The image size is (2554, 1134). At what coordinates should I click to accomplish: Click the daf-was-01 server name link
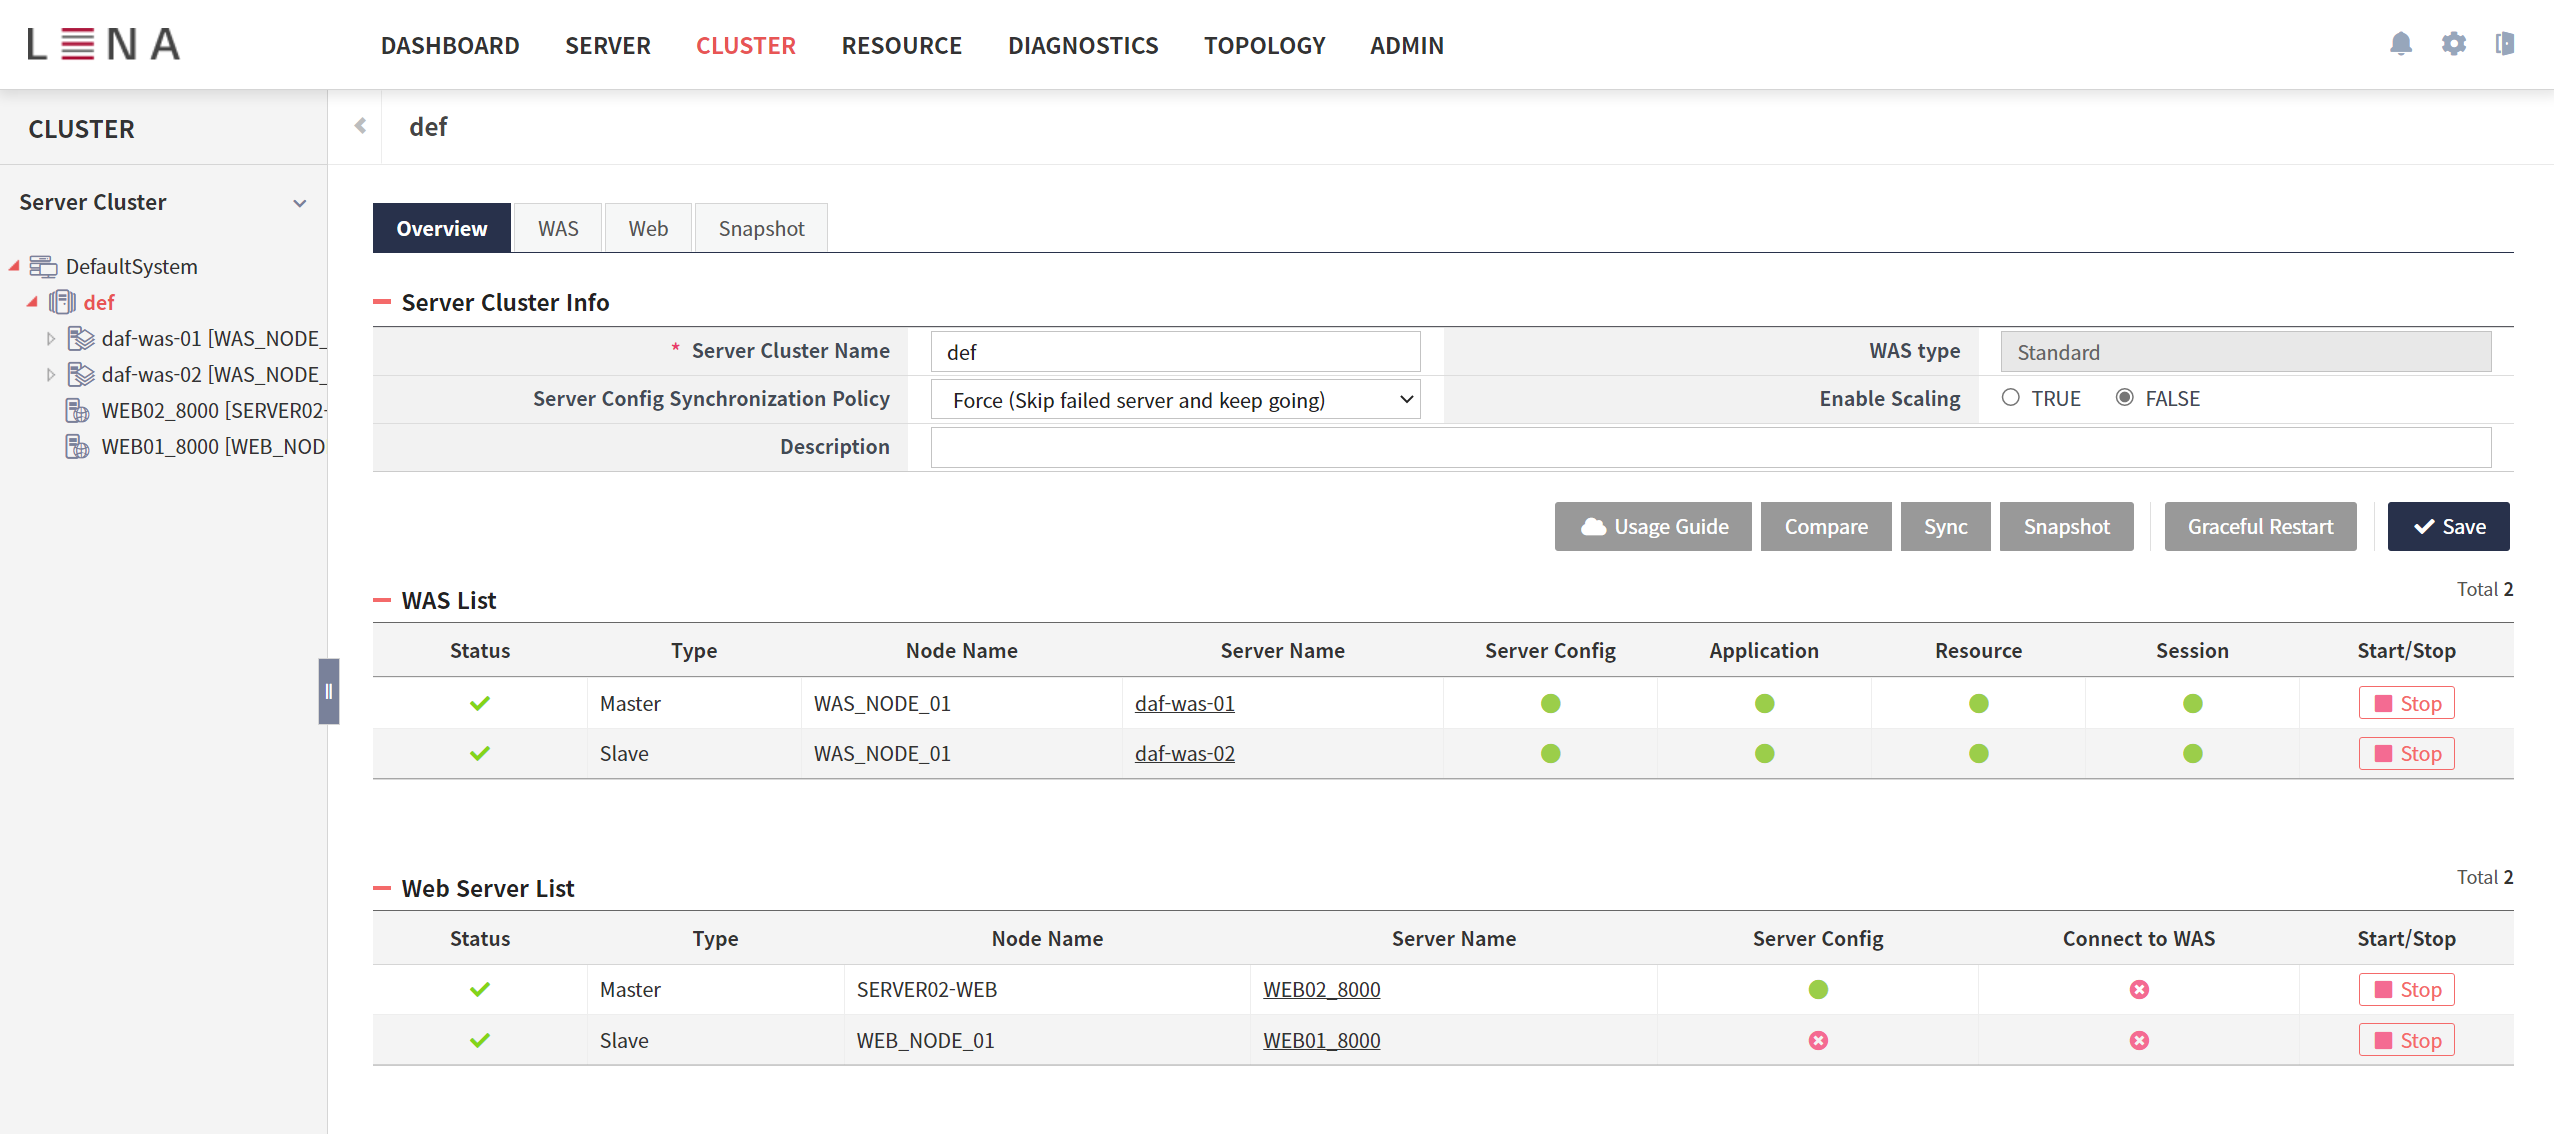point(1184,702)
